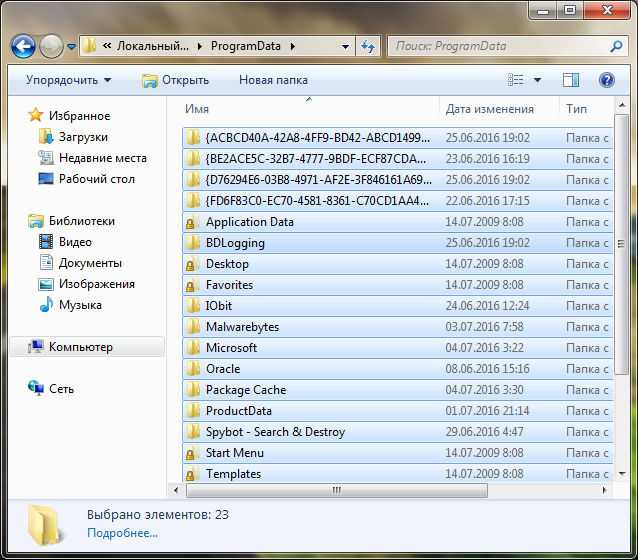Click the locked Favorites folder icon
The image size is (638, 560).
(x=192, y=285)
